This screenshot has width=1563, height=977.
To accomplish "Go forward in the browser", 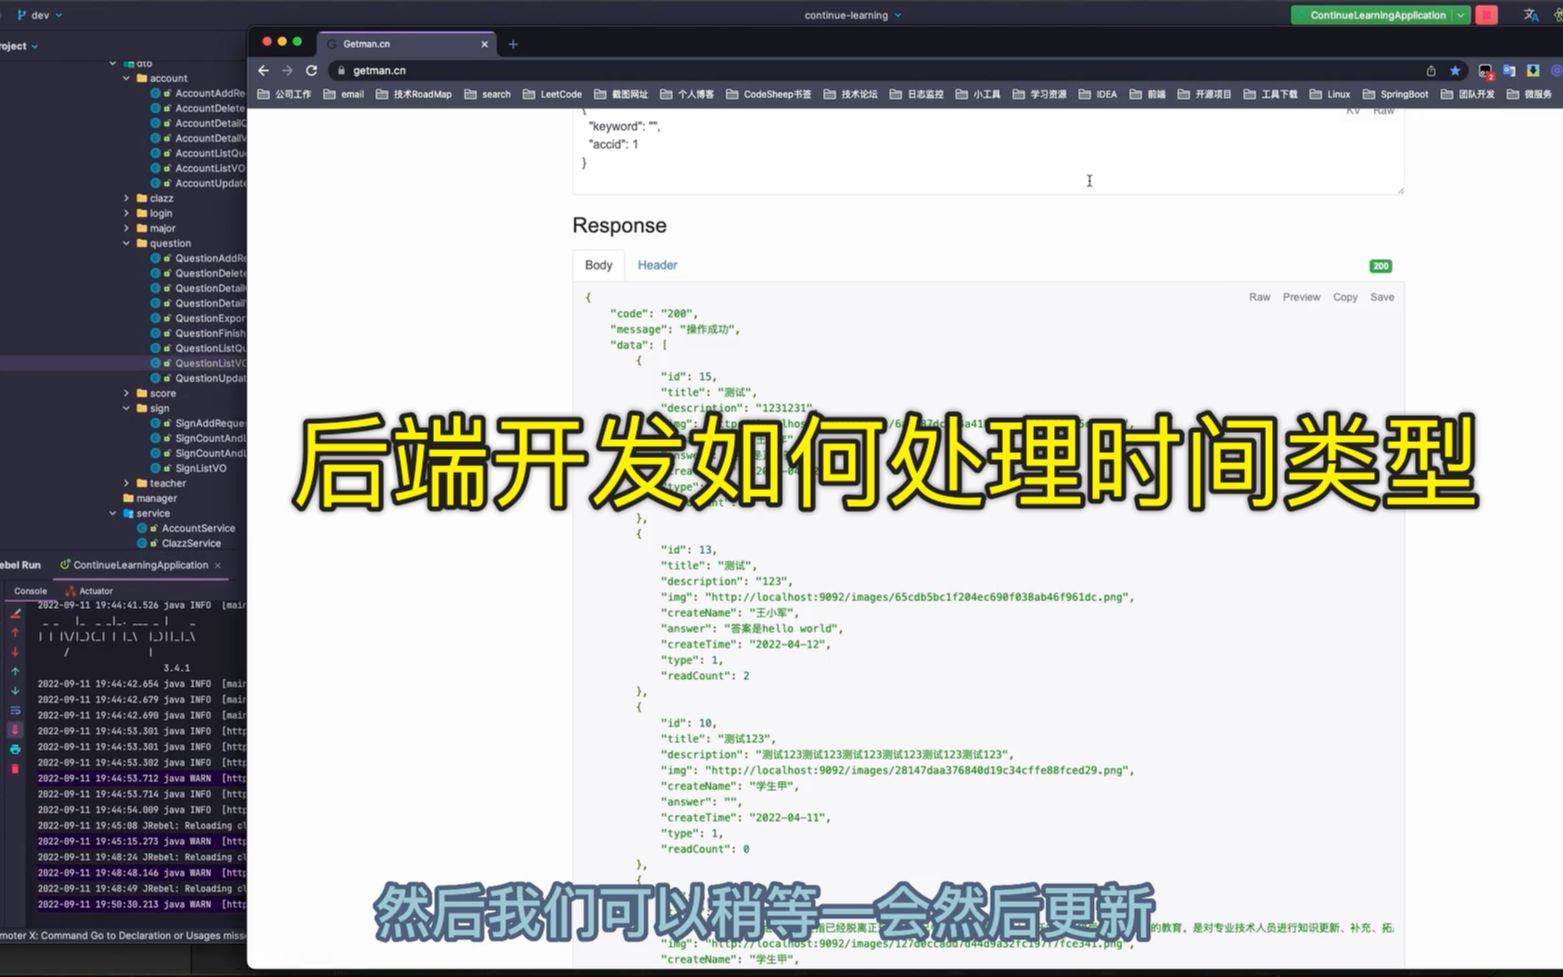I will [x=288, y=70].
